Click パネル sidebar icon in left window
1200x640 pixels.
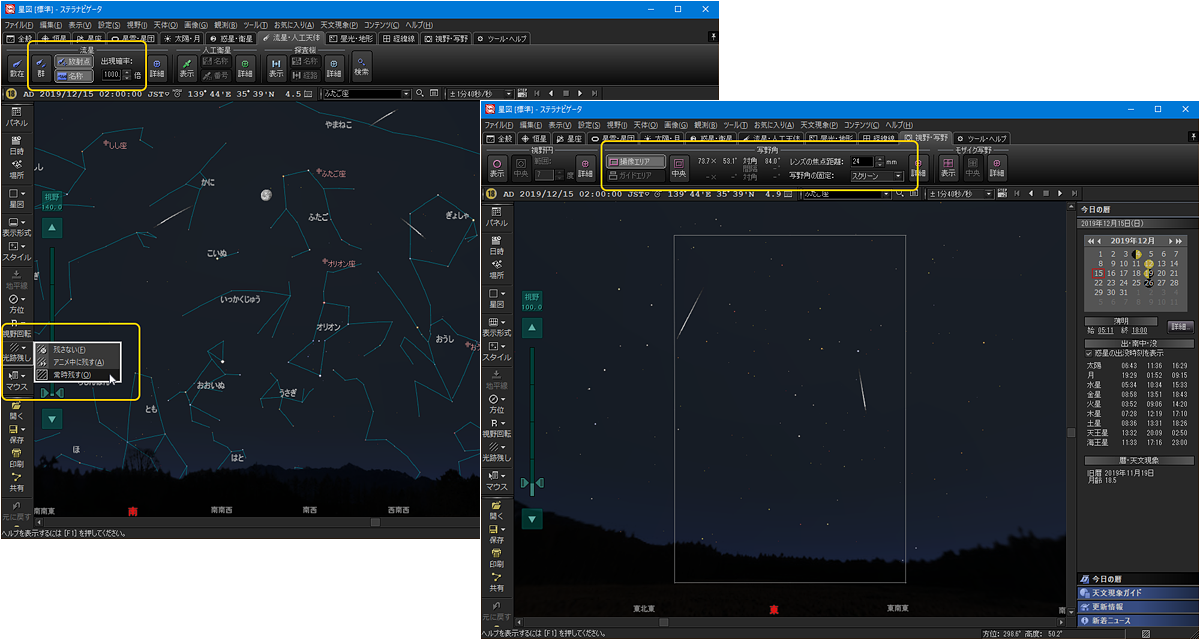18,117
